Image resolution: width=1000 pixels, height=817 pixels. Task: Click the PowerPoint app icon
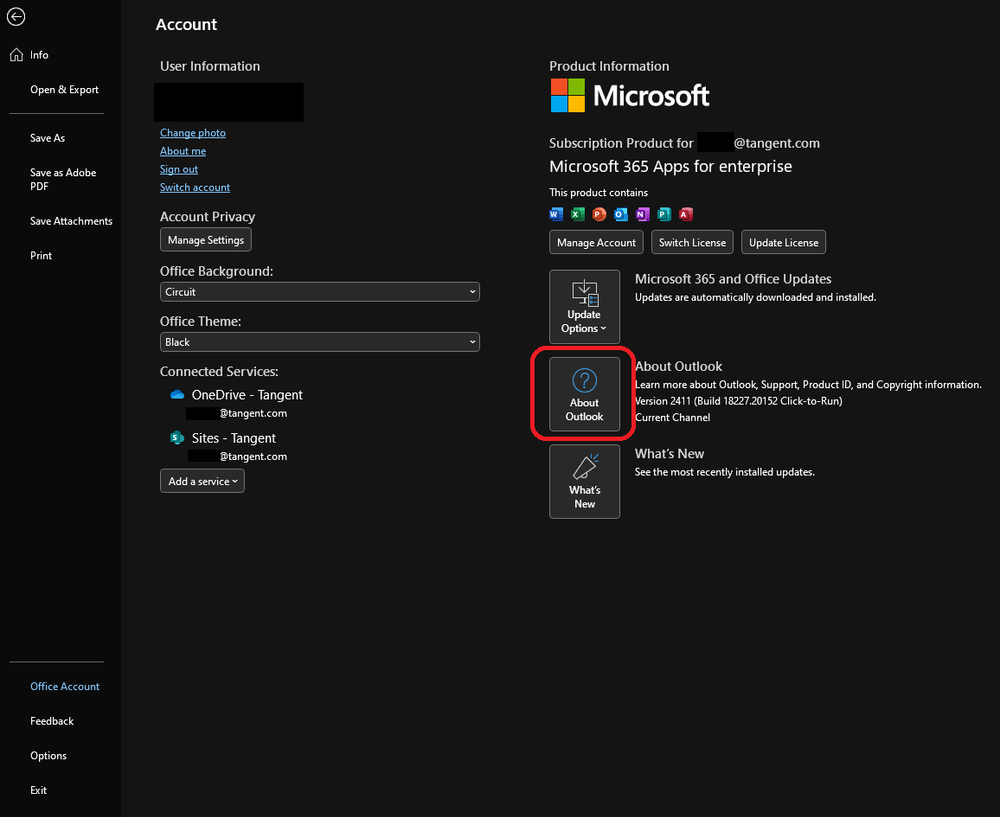click(599, 214)
